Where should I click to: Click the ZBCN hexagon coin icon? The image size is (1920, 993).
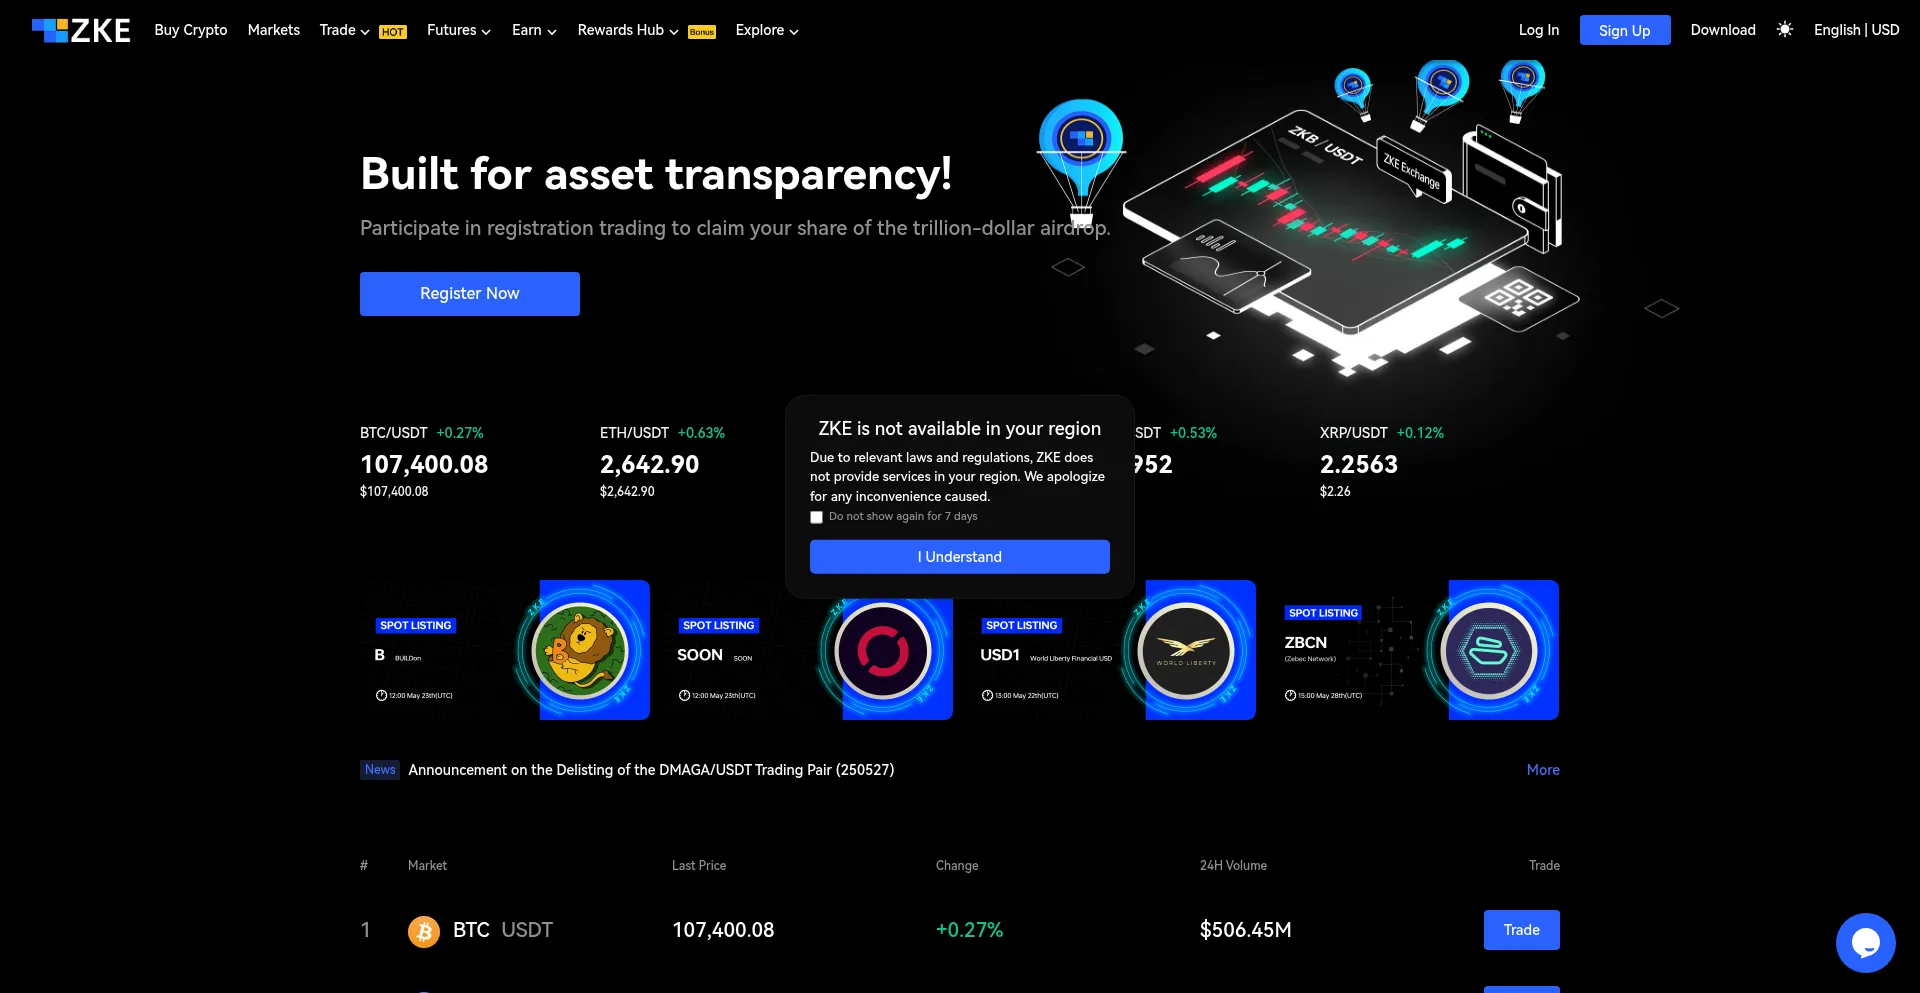[1489, 651]
